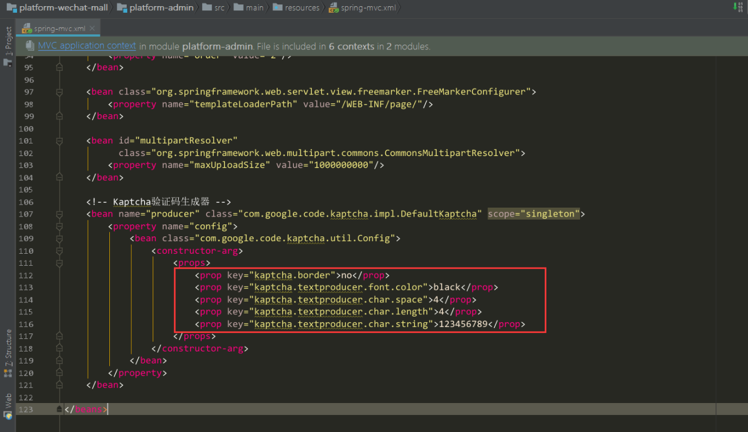
Task: Click the Spring context icon in notification bar
Action: pos(30,46)
